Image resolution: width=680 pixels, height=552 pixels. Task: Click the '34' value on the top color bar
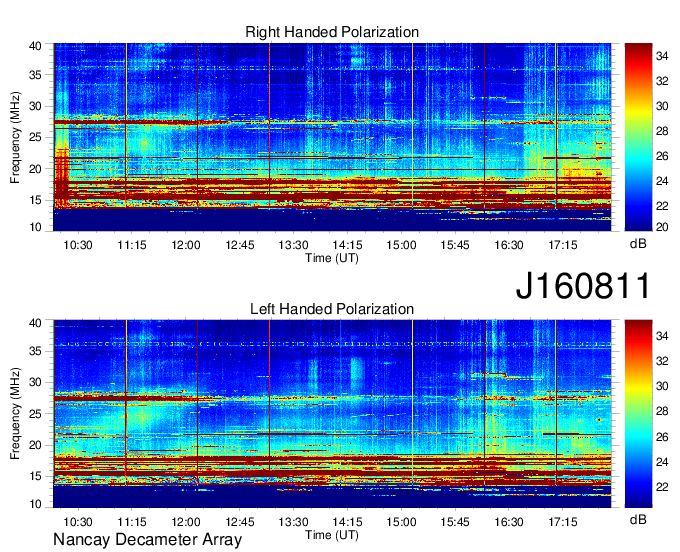(x=662, y=56)
